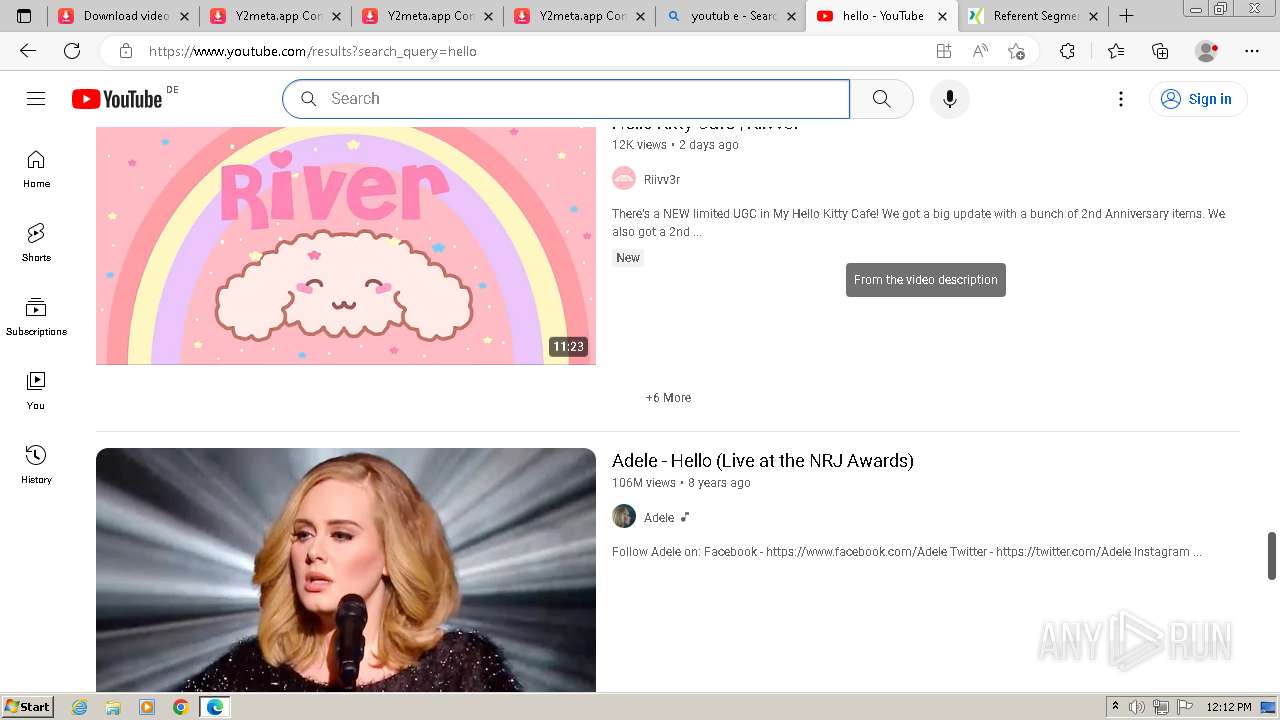The width and height of the screenshot is (1280, 720).
Task: Click the search magnifier button
Action: click(881, 98)
